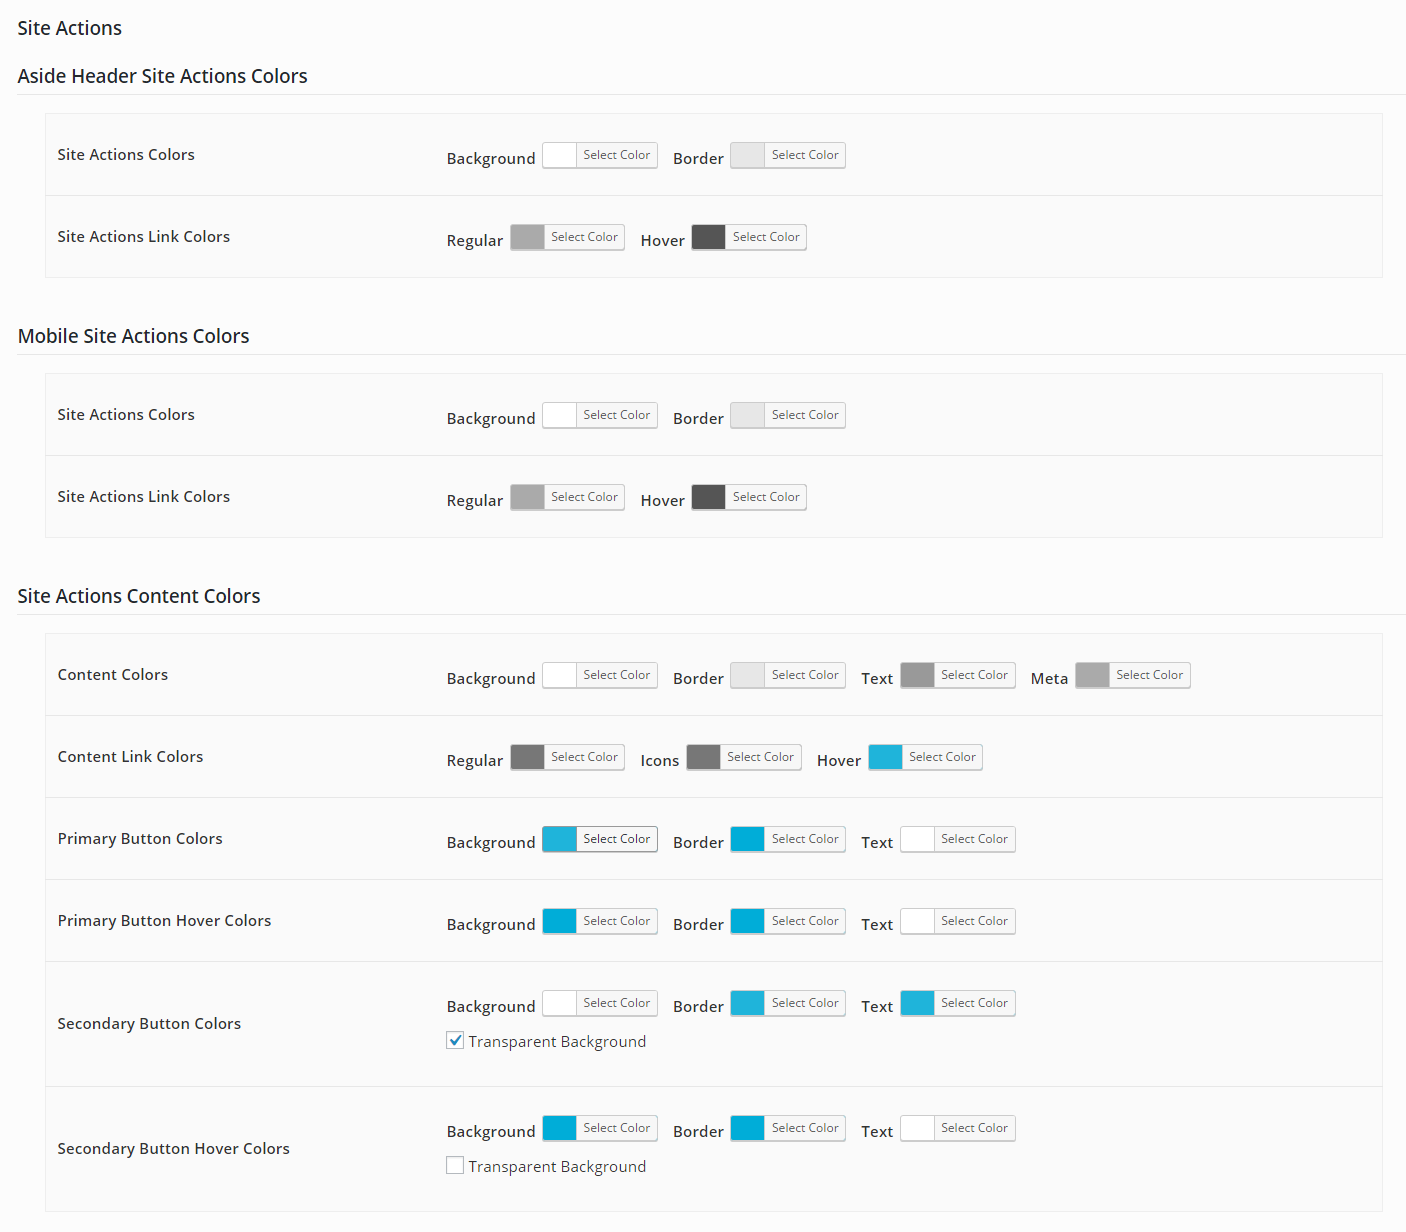Open Secondary Button Hover Background Select Color

tap(616, 1128)
